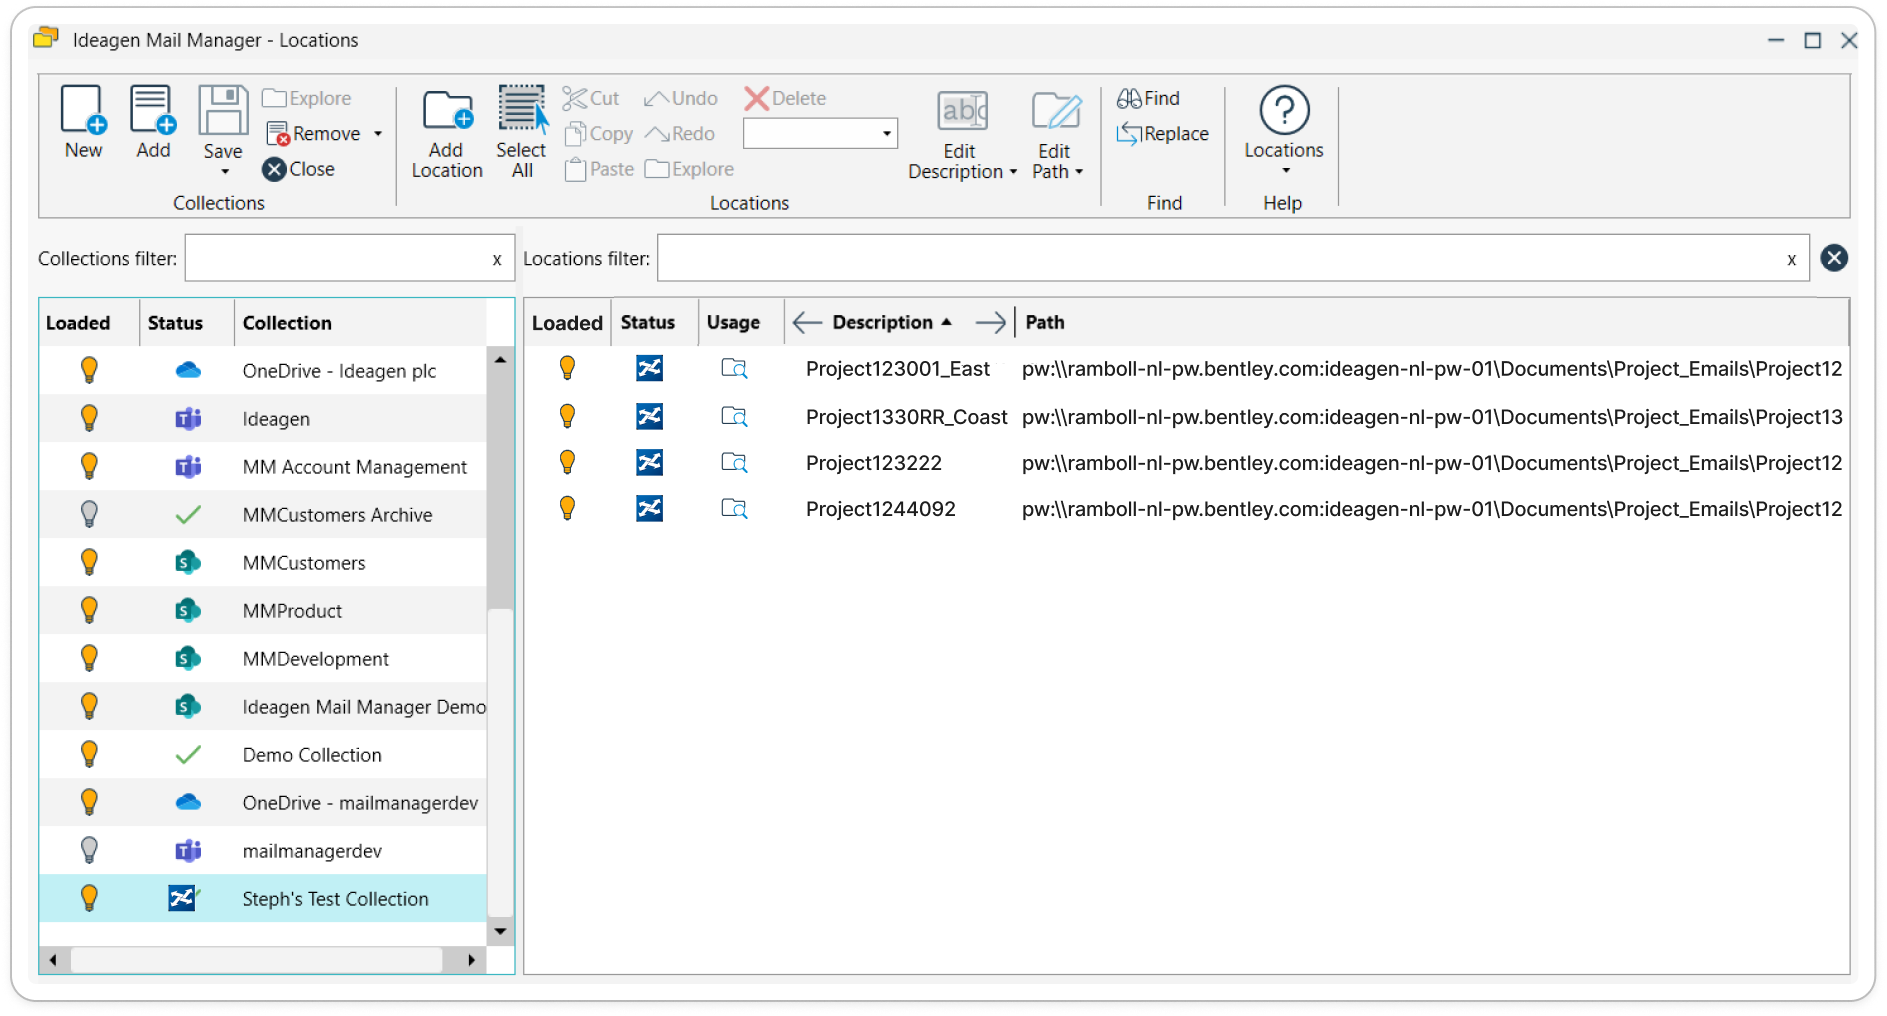
Task: Expand the Remove dropdown arrow
Action: coord(378,134)
